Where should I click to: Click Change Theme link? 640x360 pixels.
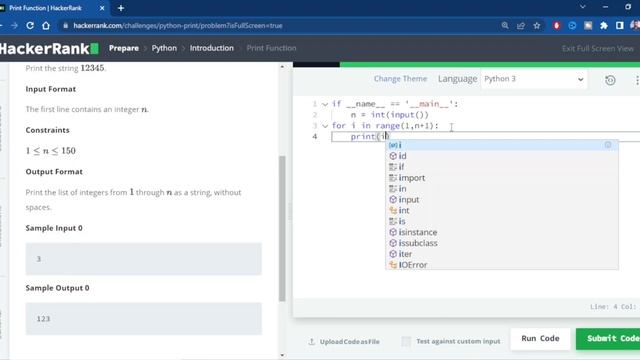pos(400,79)
